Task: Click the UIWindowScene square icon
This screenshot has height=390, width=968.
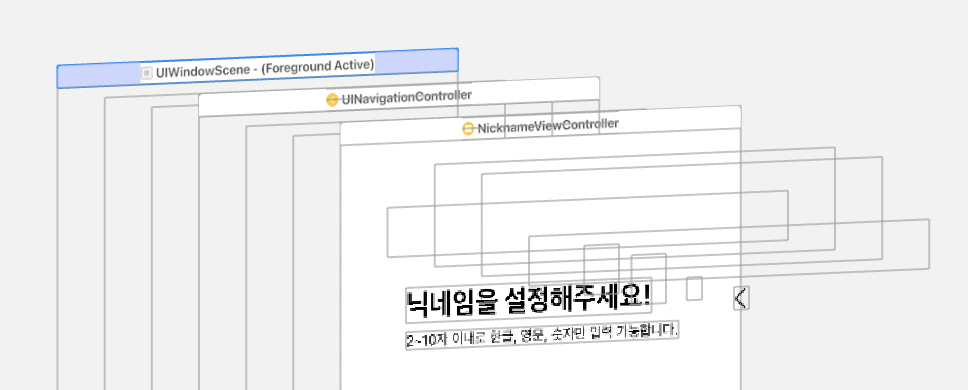Action: click(x=147, y=73)
